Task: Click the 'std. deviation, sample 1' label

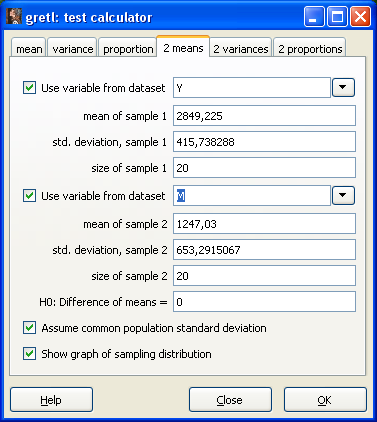Action: [x=109, y=142]
